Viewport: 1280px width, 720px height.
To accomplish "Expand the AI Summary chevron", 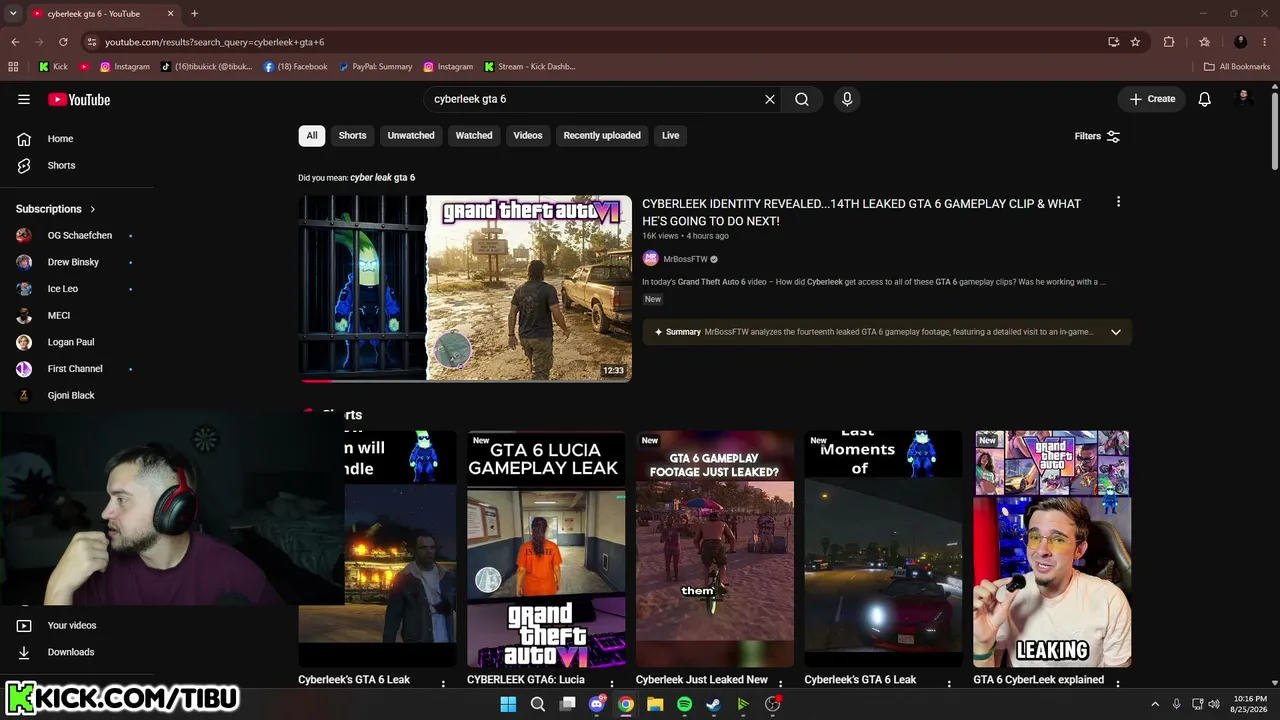I will click(1116, 332).
